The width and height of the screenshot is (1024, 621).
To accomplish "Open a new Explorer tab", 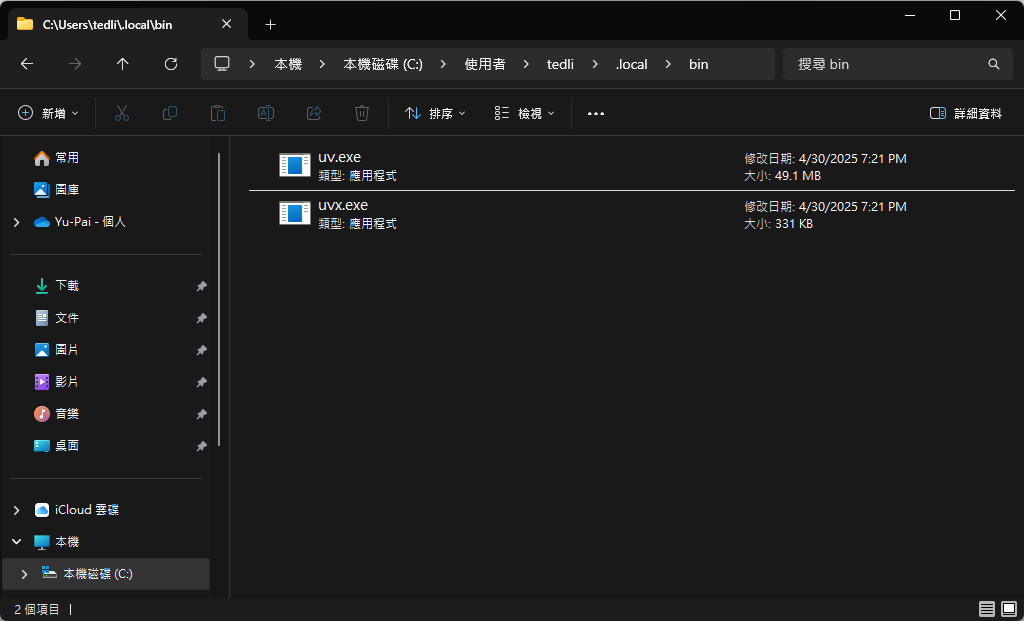I will pos(270,24).
